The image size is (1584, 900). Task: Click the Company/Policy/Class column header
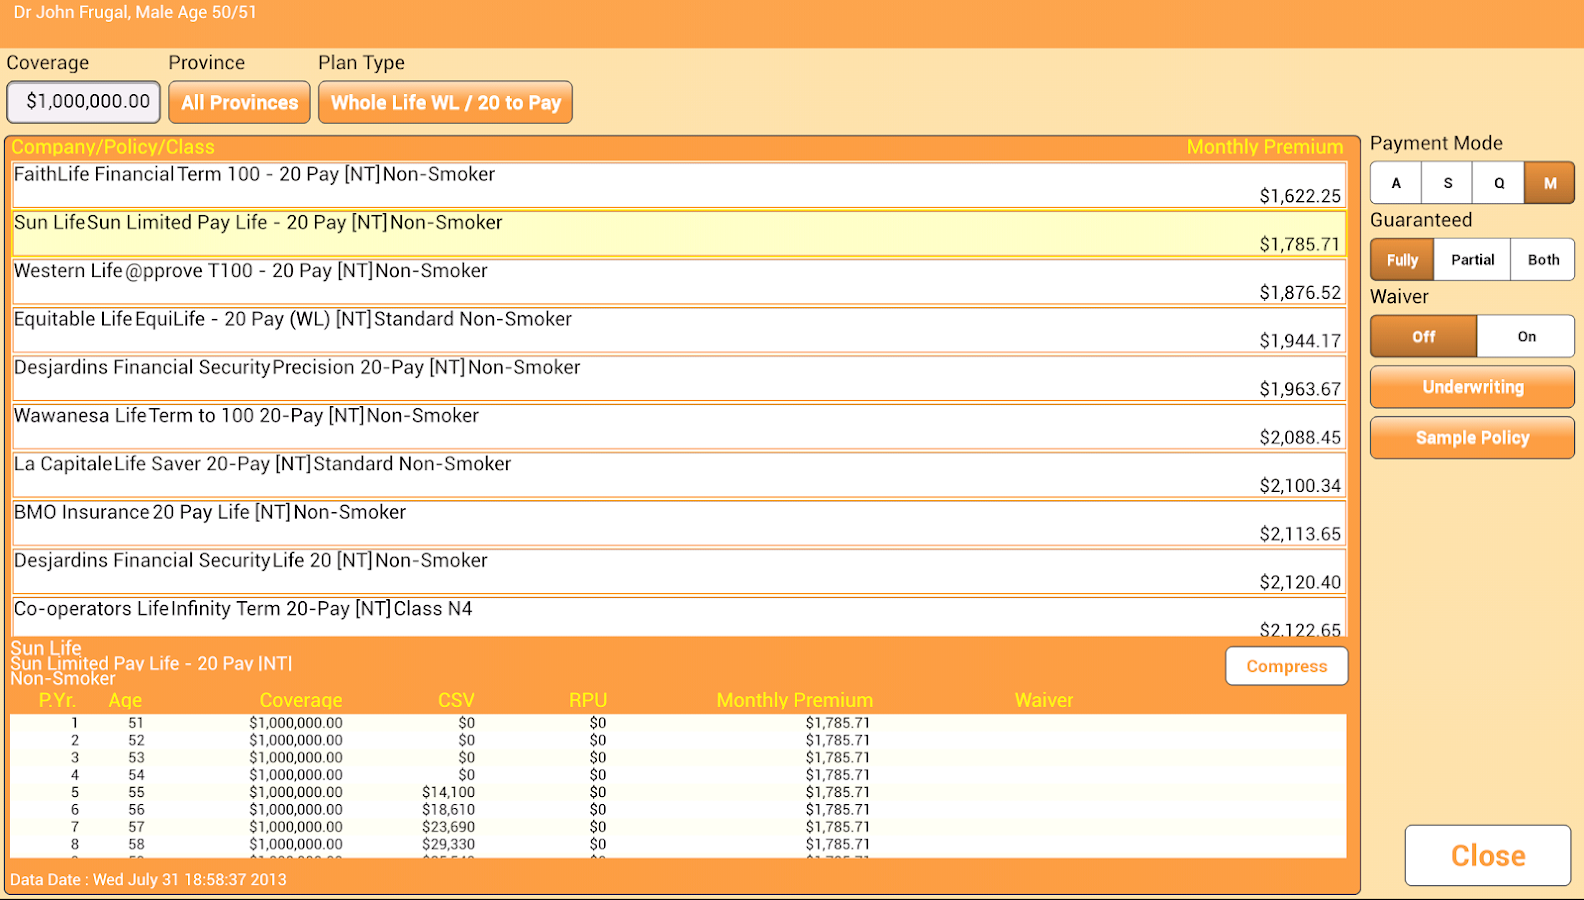(113, 147)
